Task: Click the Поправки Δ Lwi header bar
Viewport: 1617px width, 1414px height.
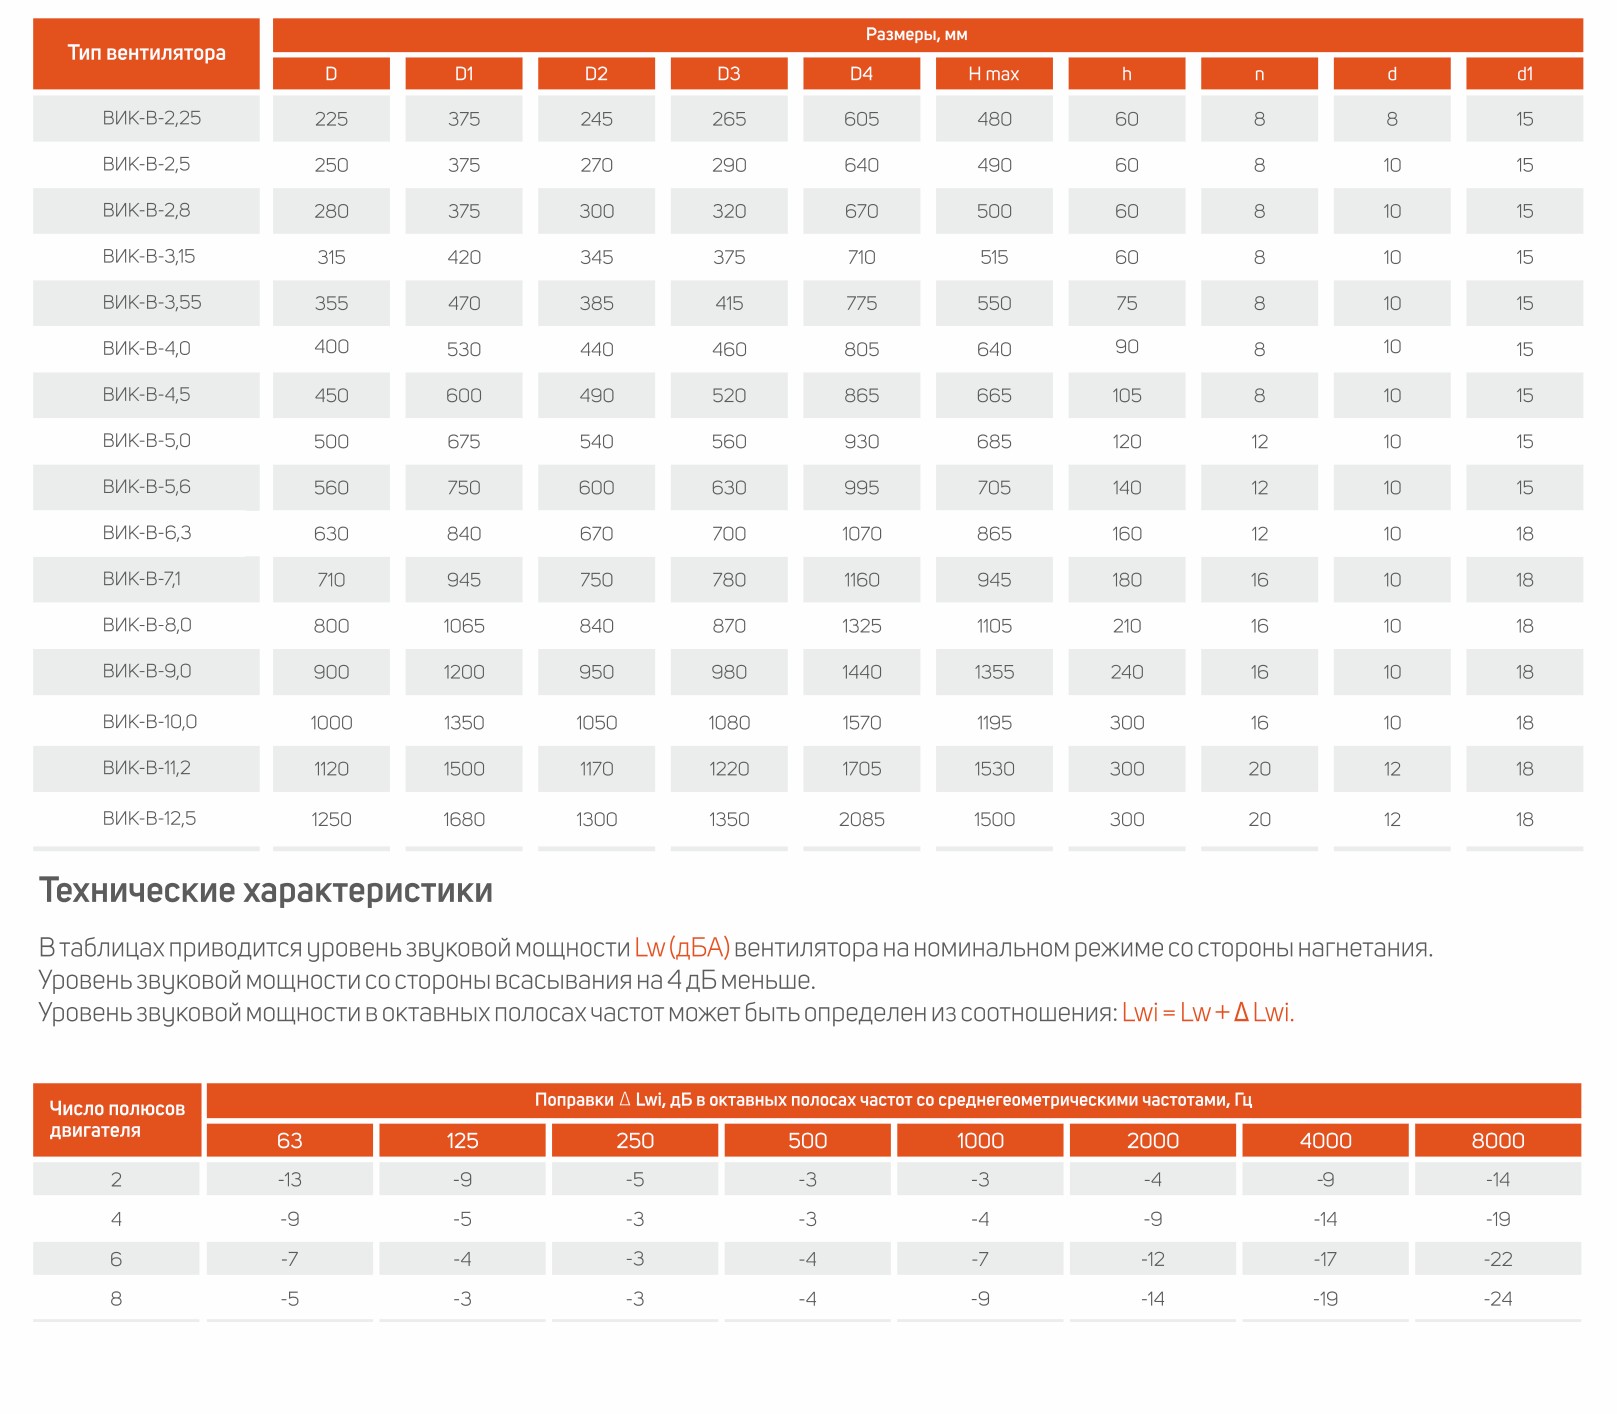Action: [894, 1100]
